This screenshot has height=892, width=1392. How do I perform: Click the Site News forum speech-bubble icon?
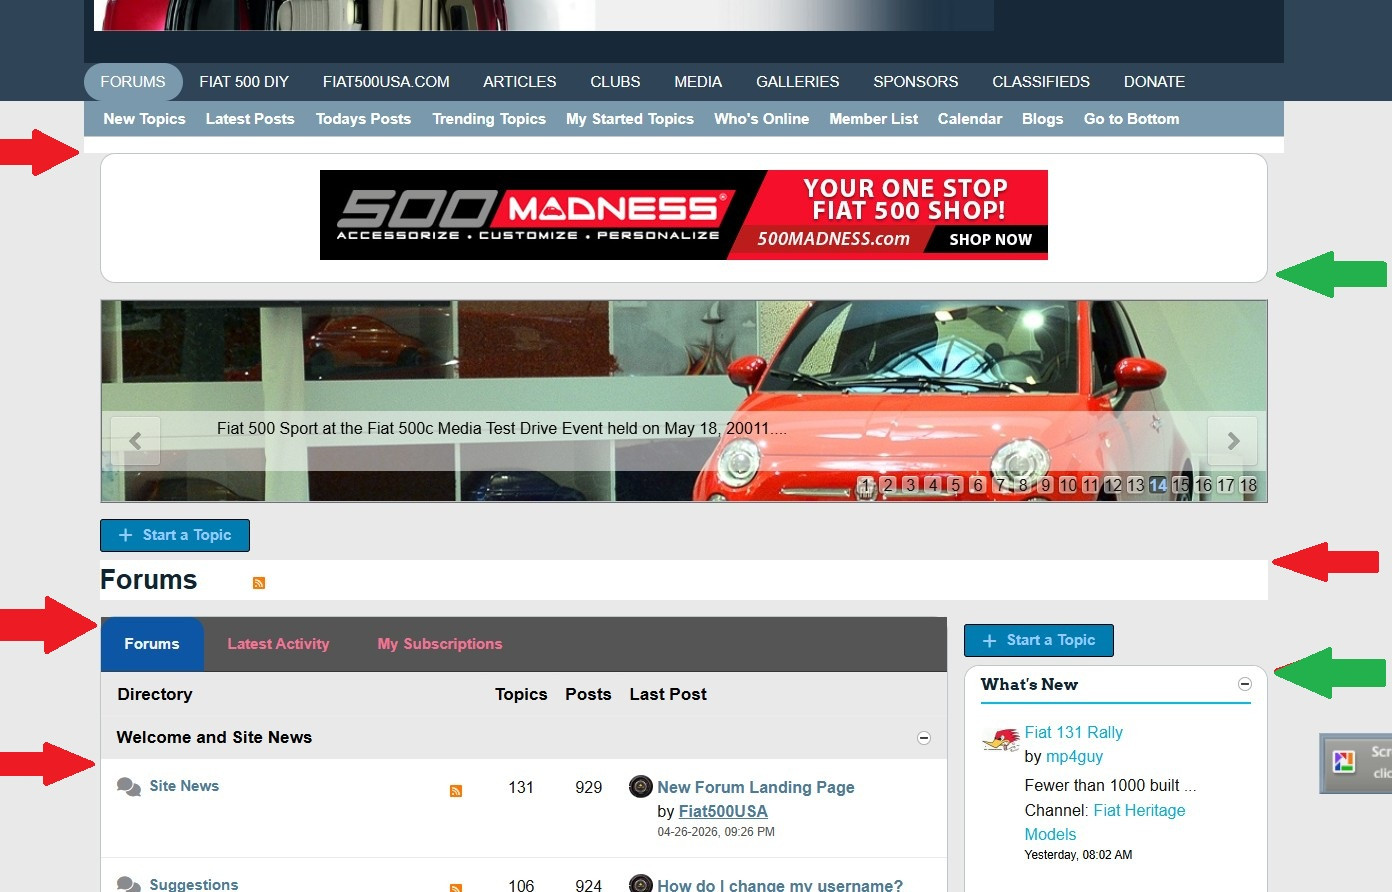click(x=129, y=787)
